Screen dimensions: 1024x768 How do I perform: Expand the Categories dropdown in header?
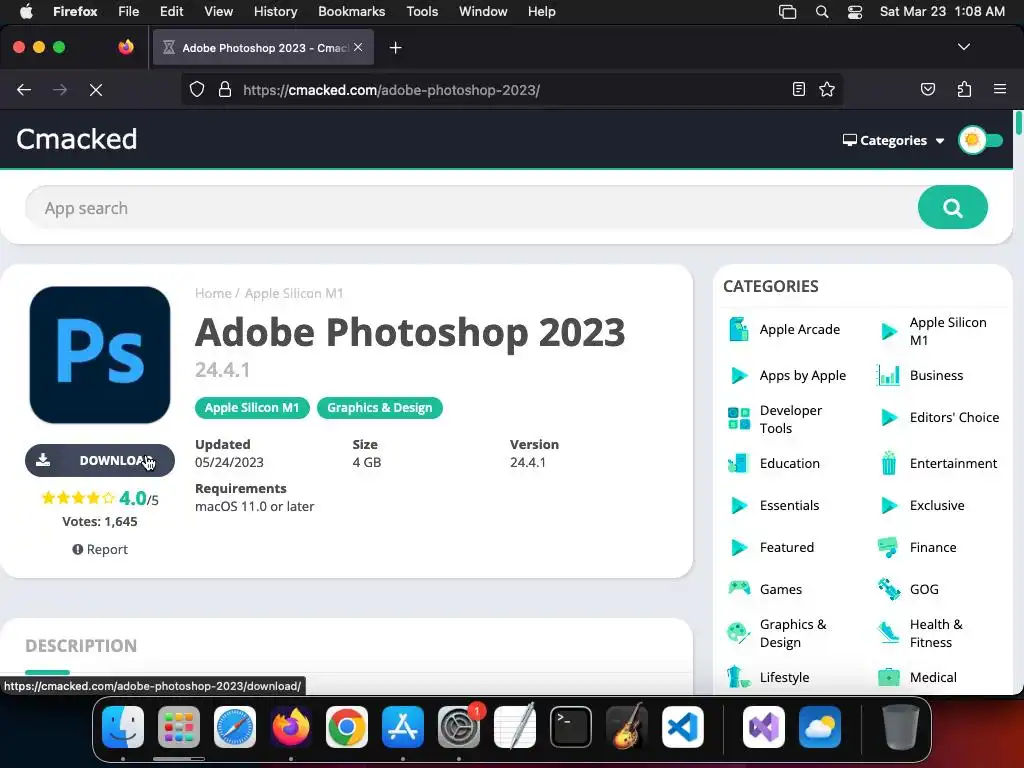coord(893,140)
